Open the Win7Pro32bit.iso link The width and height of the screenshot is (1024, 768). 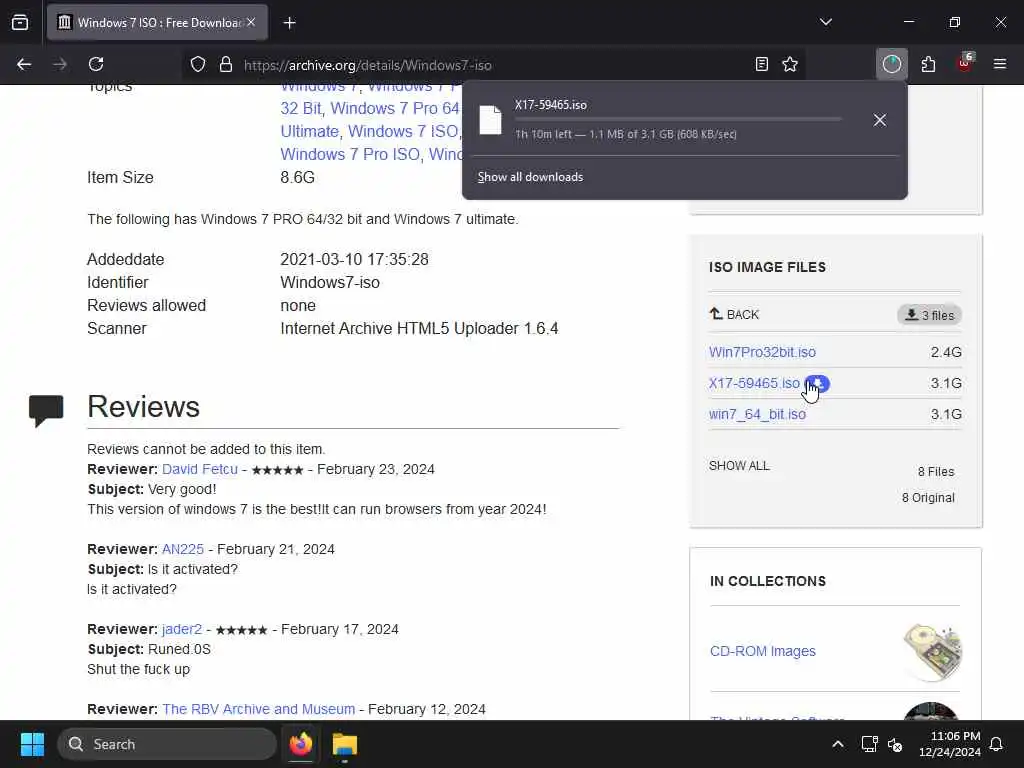762,352
